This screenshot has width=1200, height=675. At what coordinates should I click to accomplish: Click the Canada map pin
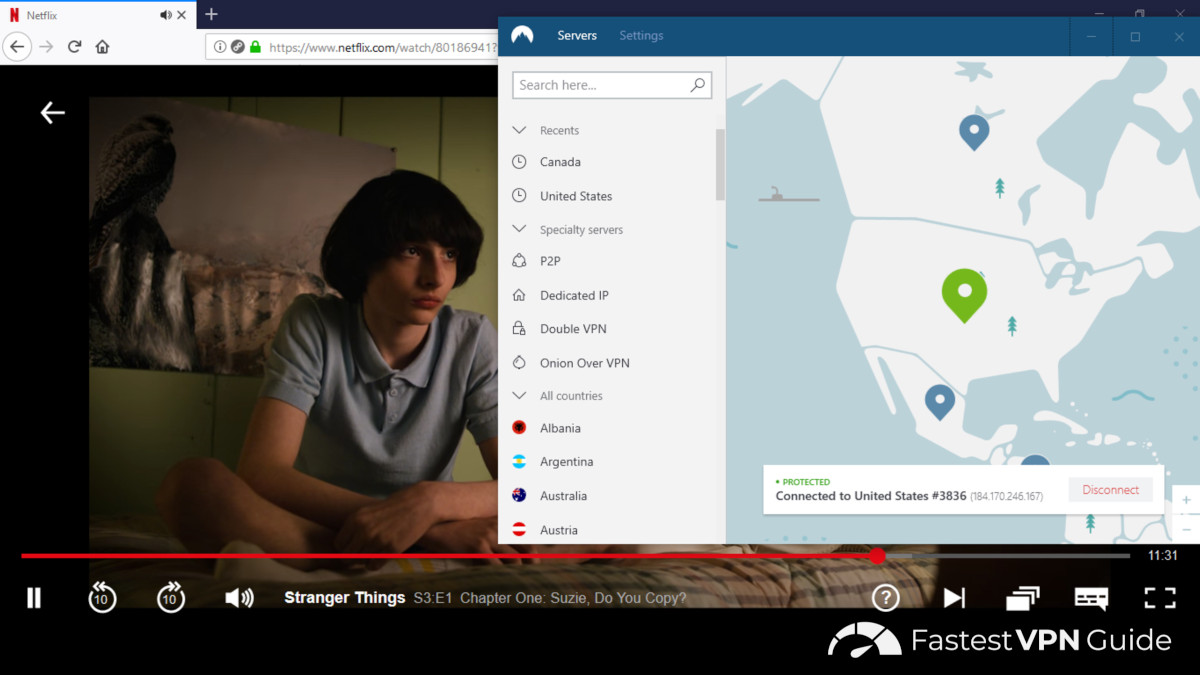[x=974, y=132]
